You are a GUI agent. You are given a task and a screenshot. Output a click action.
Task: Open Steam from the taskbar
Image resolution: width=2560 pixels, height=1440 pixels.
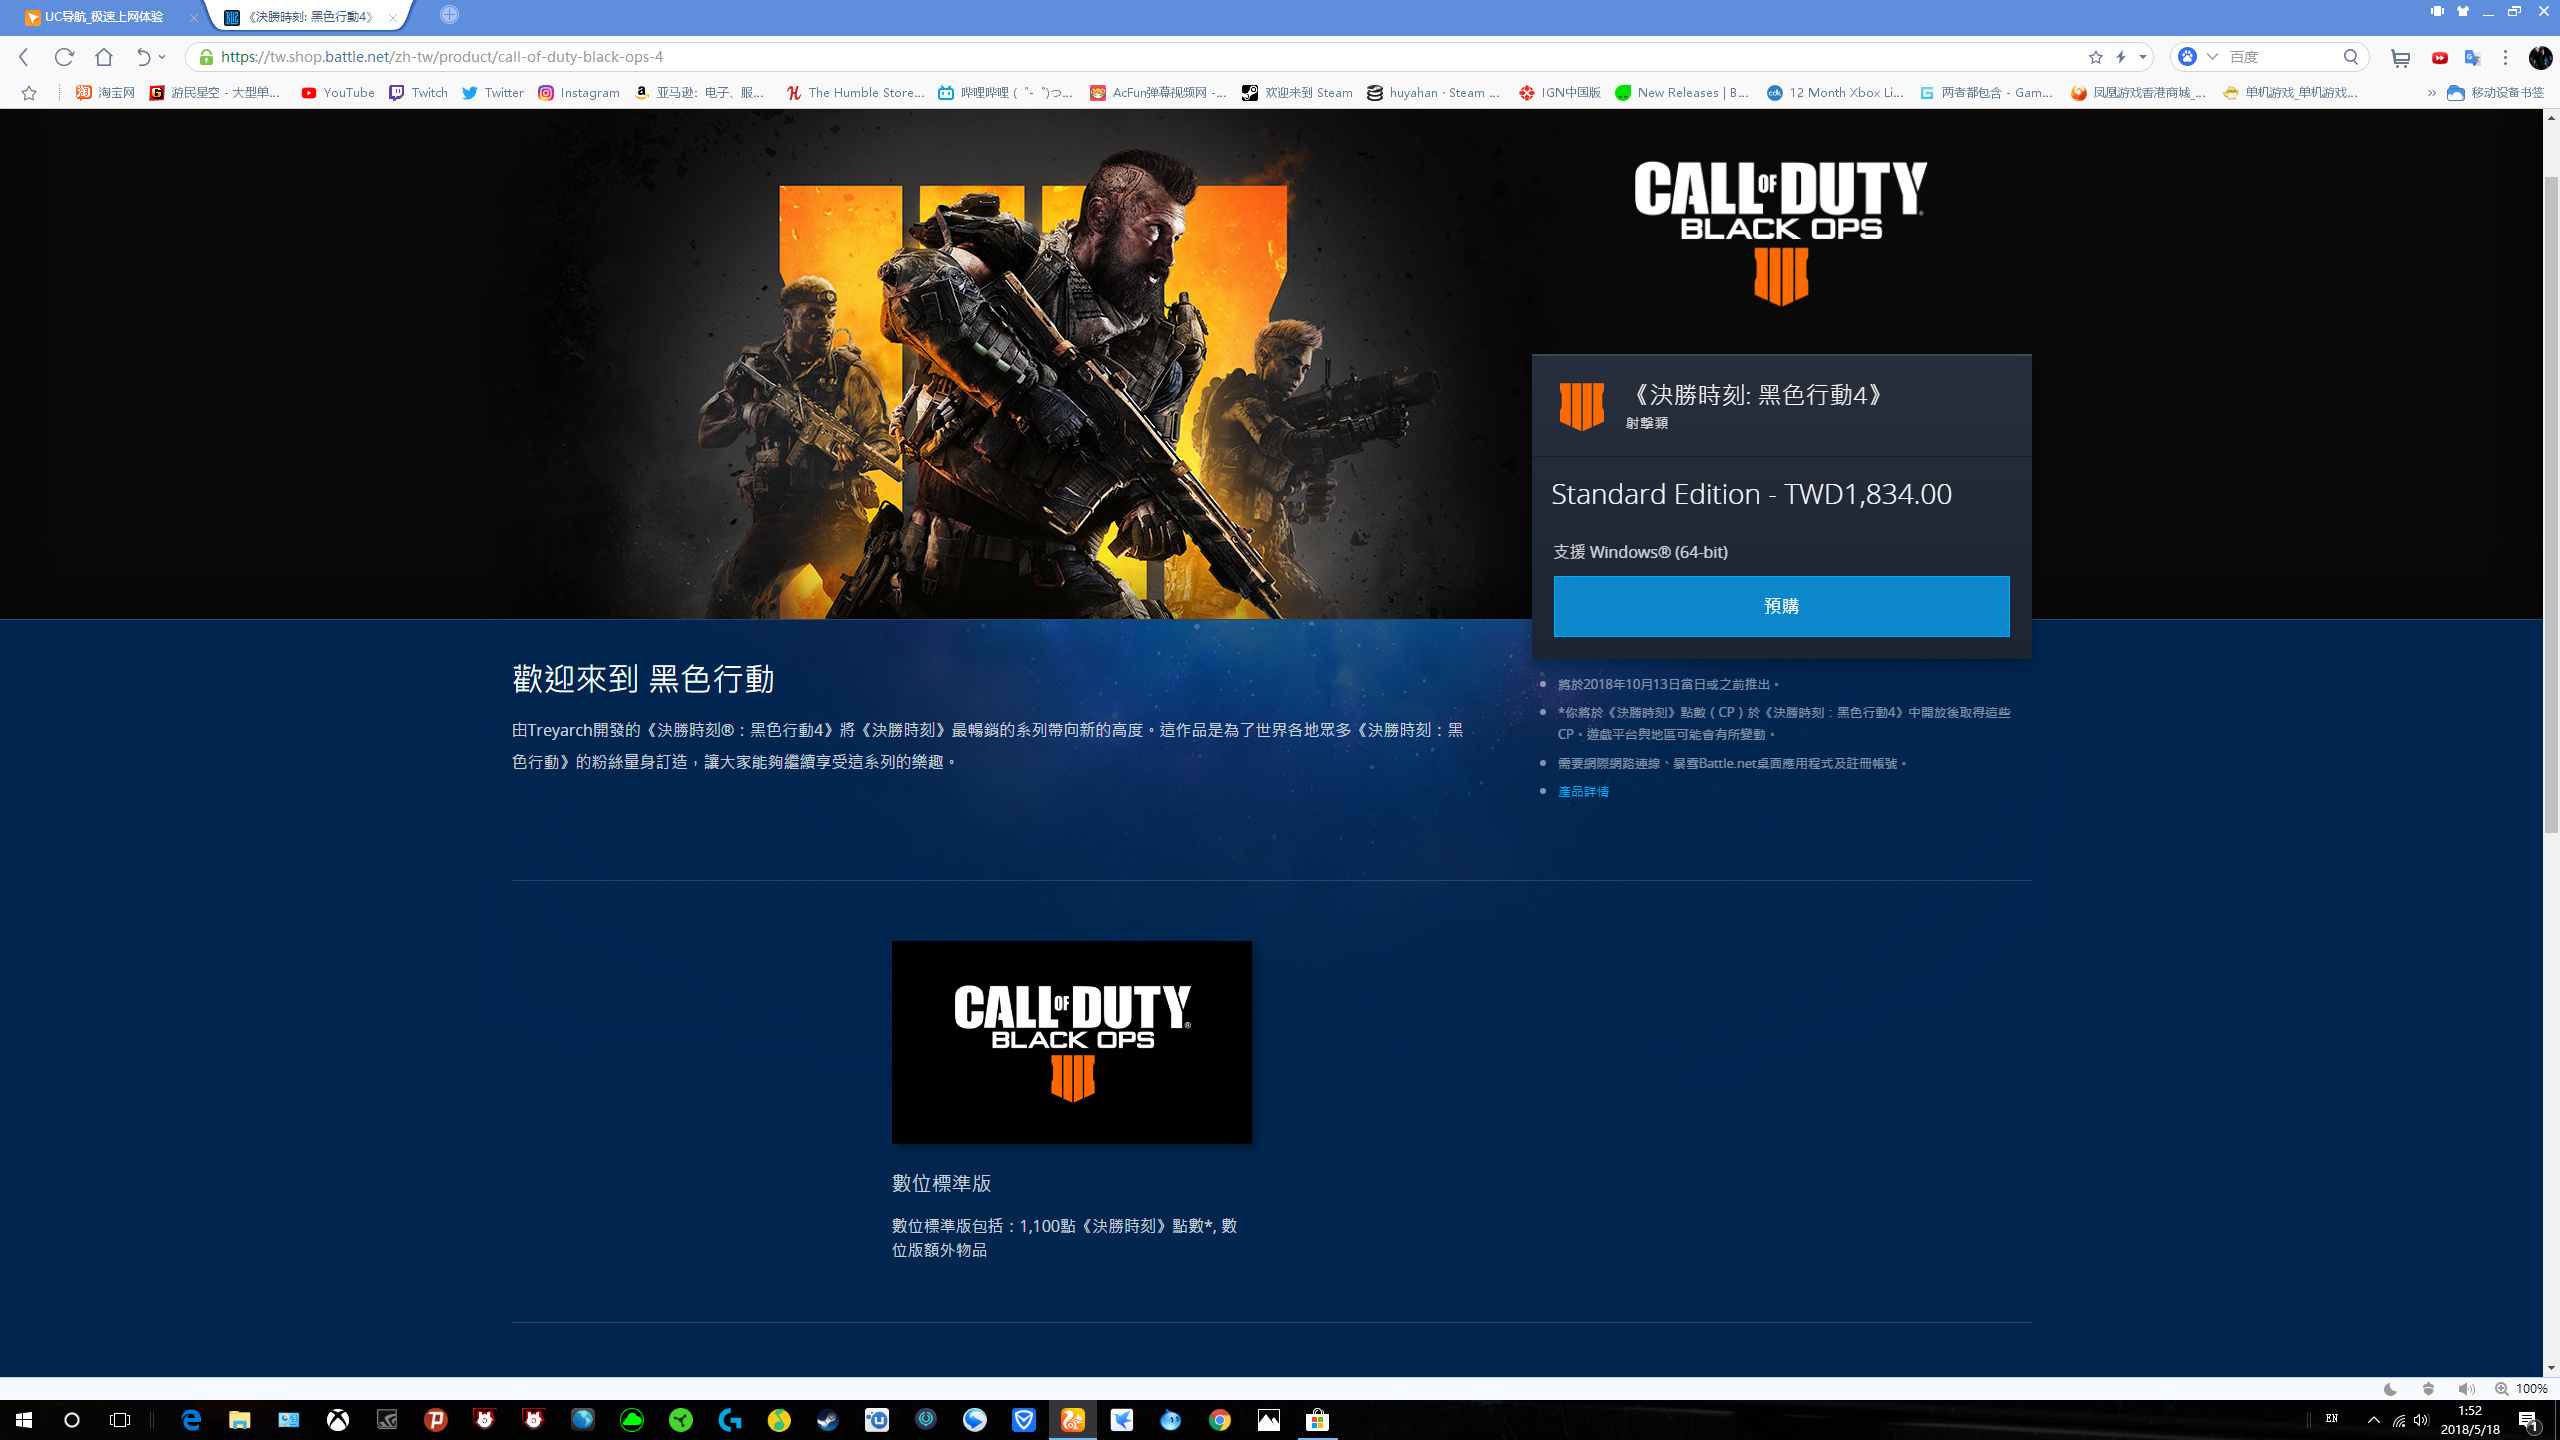[828, 1420]
